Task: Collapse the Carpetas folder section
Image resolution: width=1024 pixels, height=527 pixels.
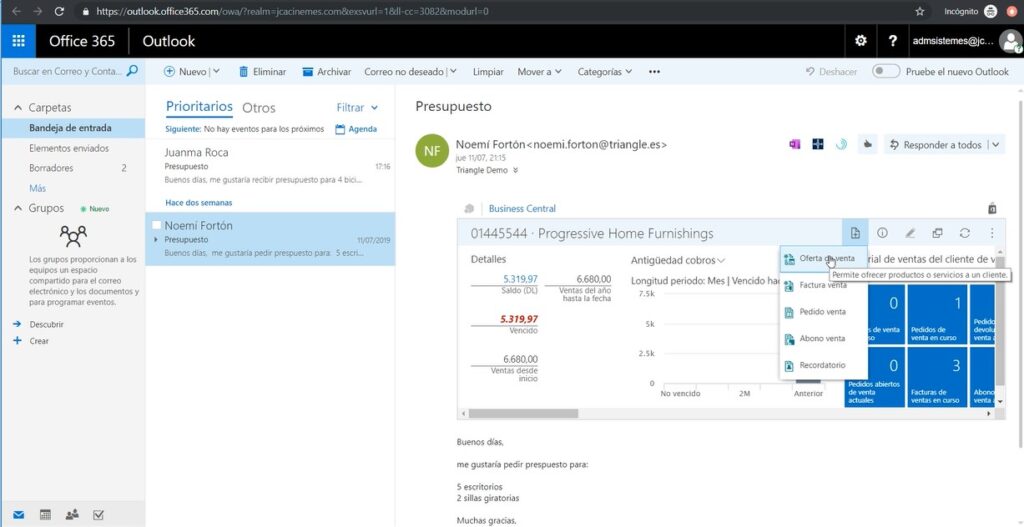Action: pos(17,107)
